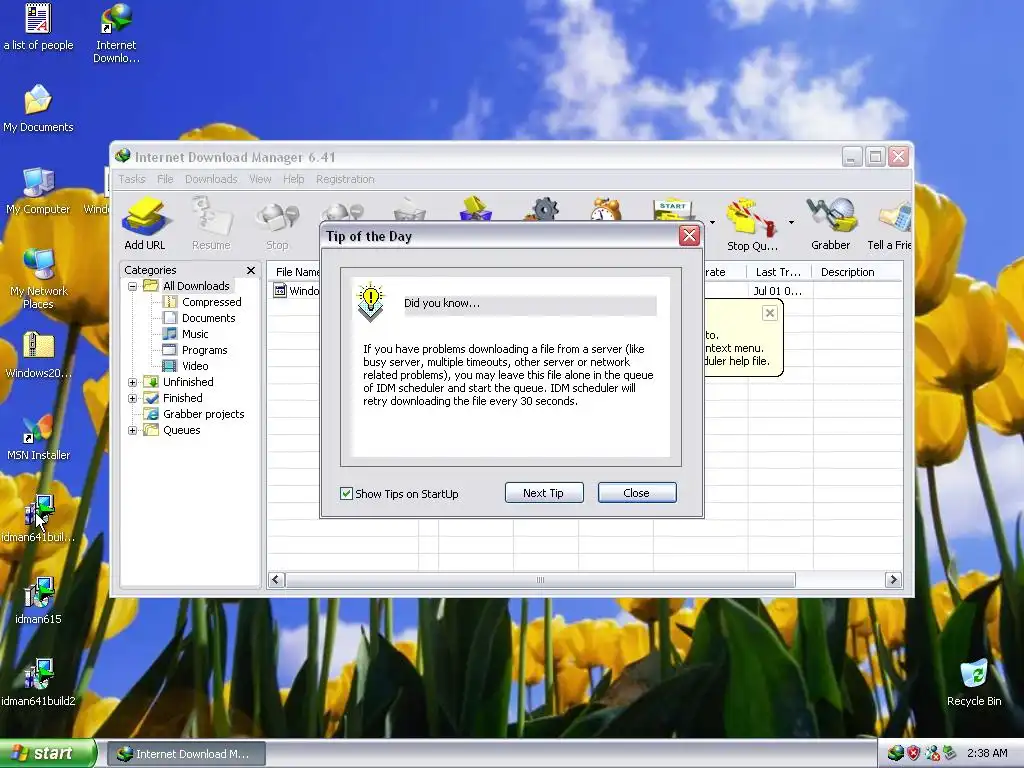Open the View menu
This screenshot has height=768, width=1024.
(260, 179)
